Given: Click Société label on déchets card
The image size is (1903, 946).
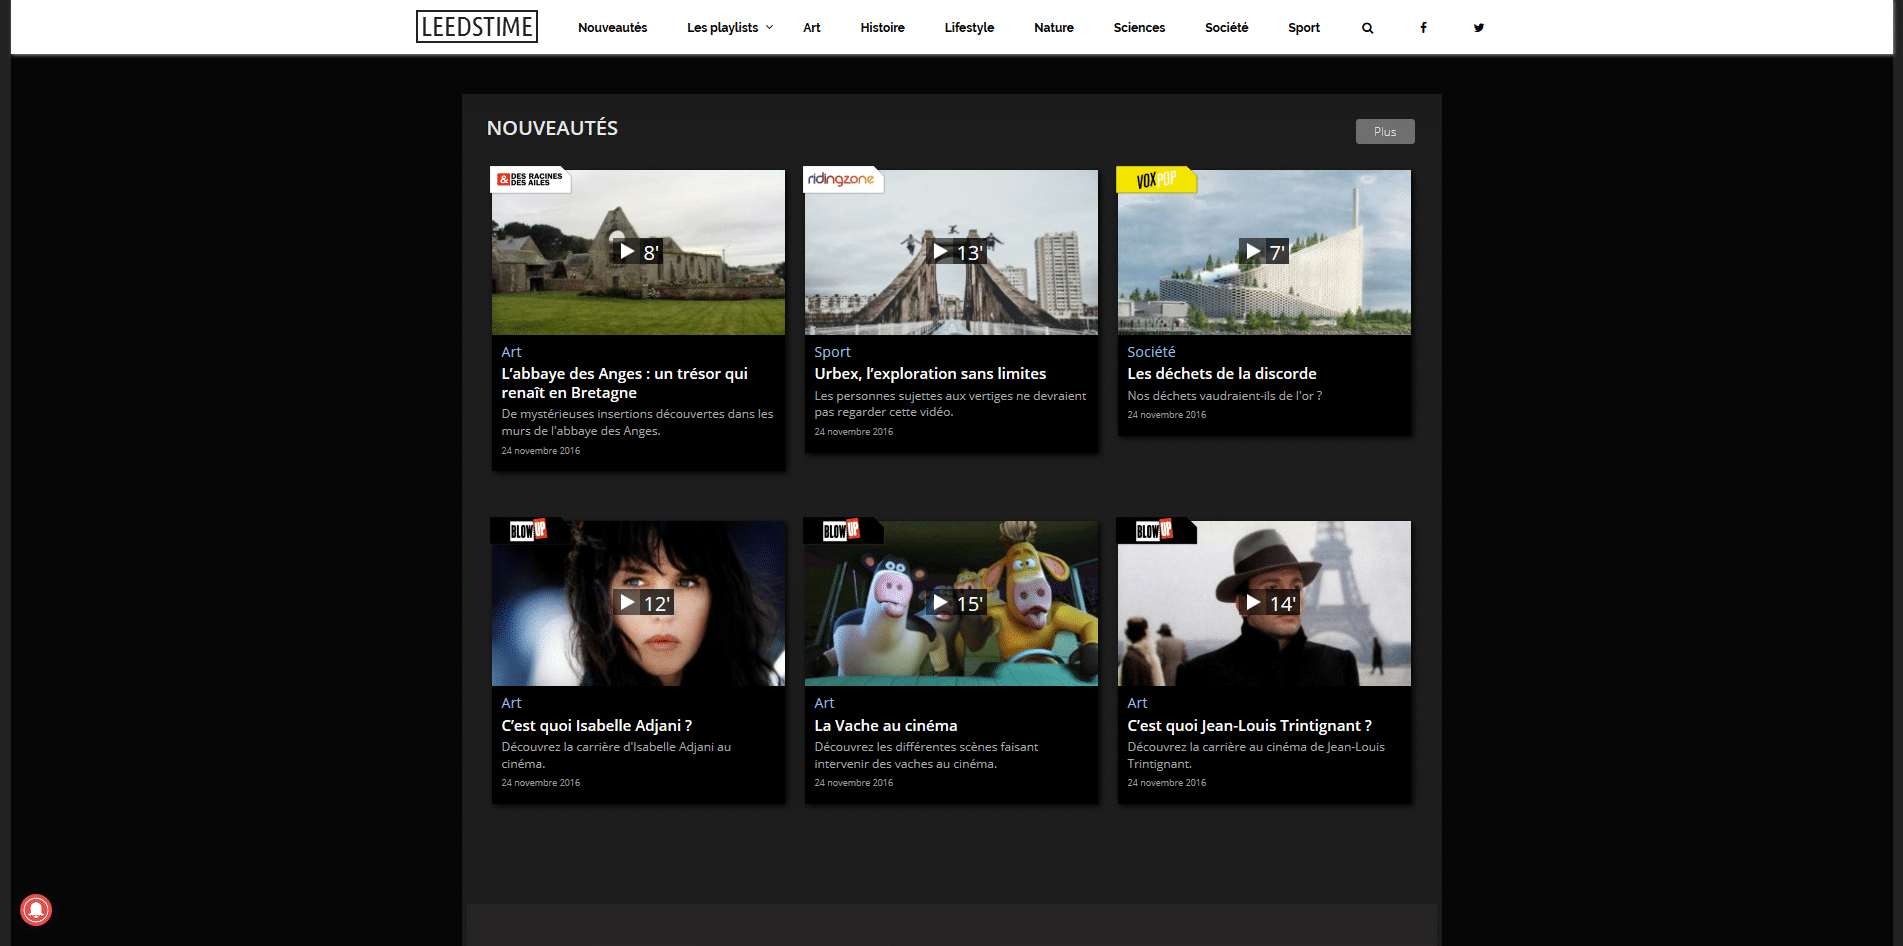Looking at the screenshot, I should pyautogui.click(x=1151, y=352).
